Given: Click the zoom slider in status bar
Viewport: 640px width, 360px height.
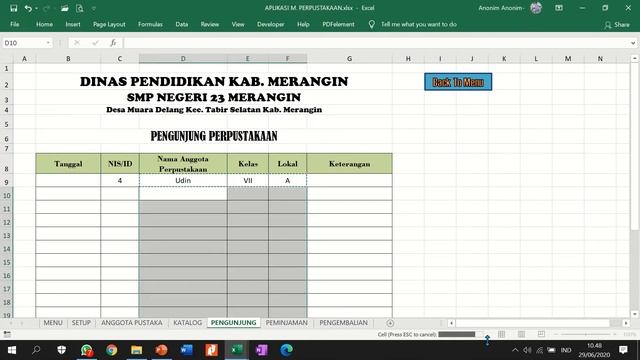Looking at the screenshot, I should click(586, 334).
